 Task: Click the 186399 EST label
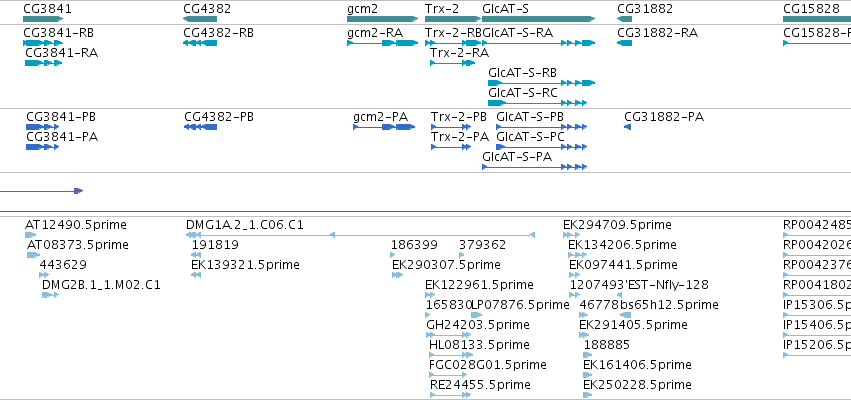(414, 245)
